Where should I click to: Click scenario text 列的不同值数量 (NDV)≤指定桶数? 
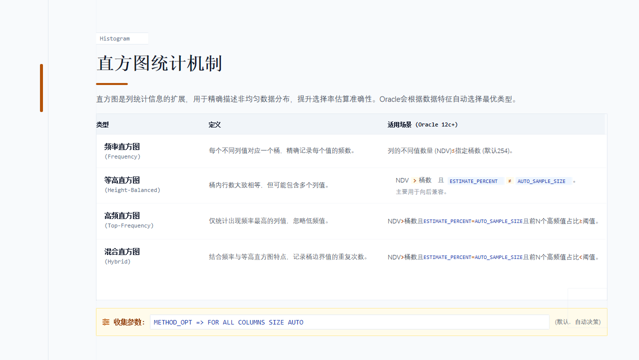tap(450, 151)
